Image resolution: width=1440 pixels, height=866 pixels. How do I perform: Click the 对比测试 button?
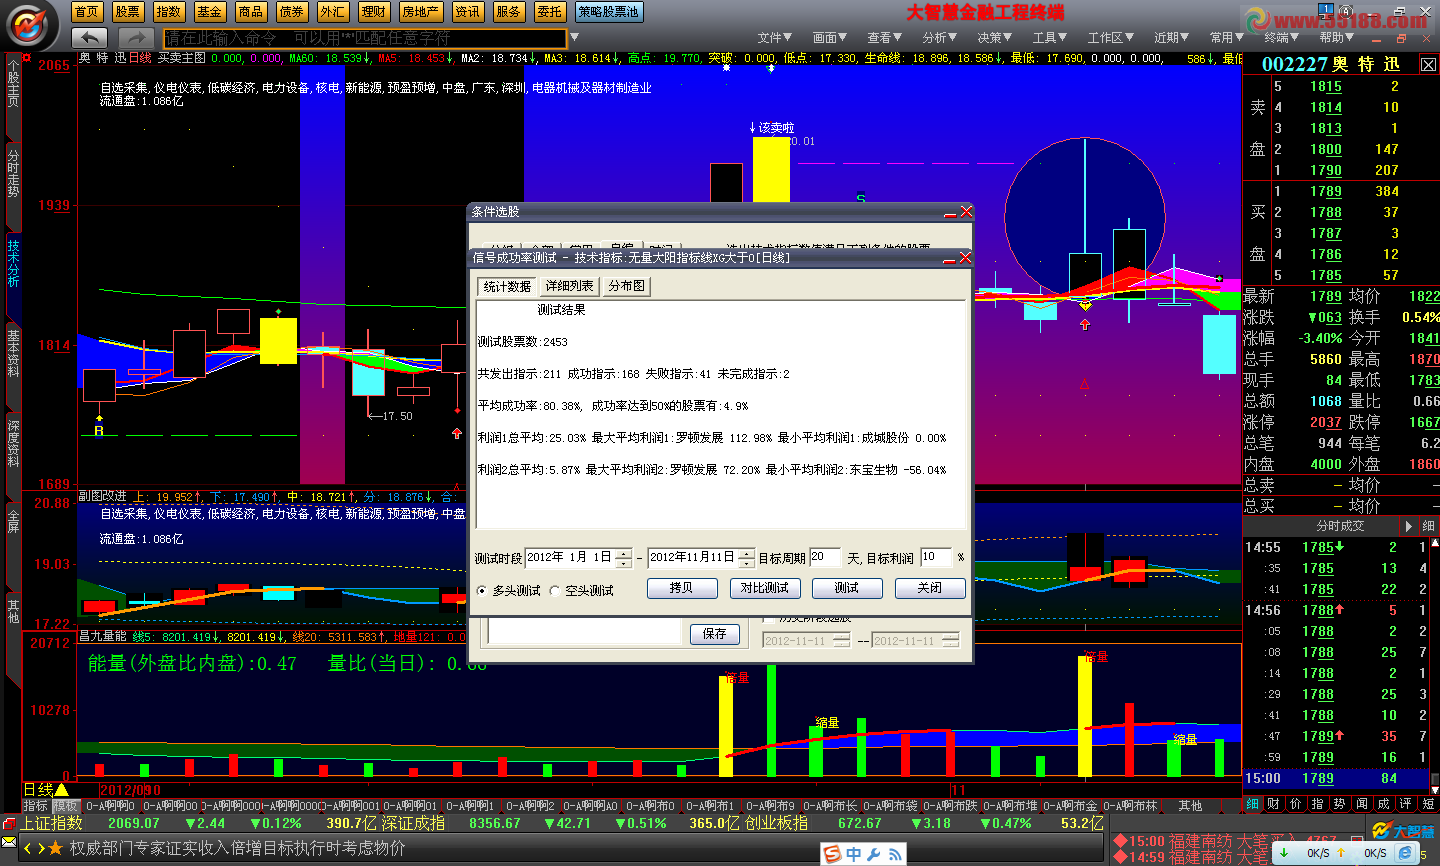[x=764, y=588]
